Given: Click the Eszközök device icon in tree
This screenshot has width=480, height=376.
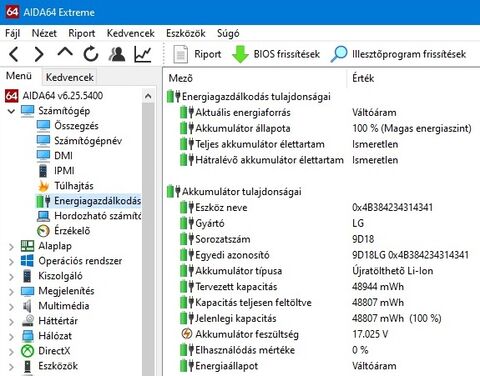Looking at the screenshot, I should [27, 366].
